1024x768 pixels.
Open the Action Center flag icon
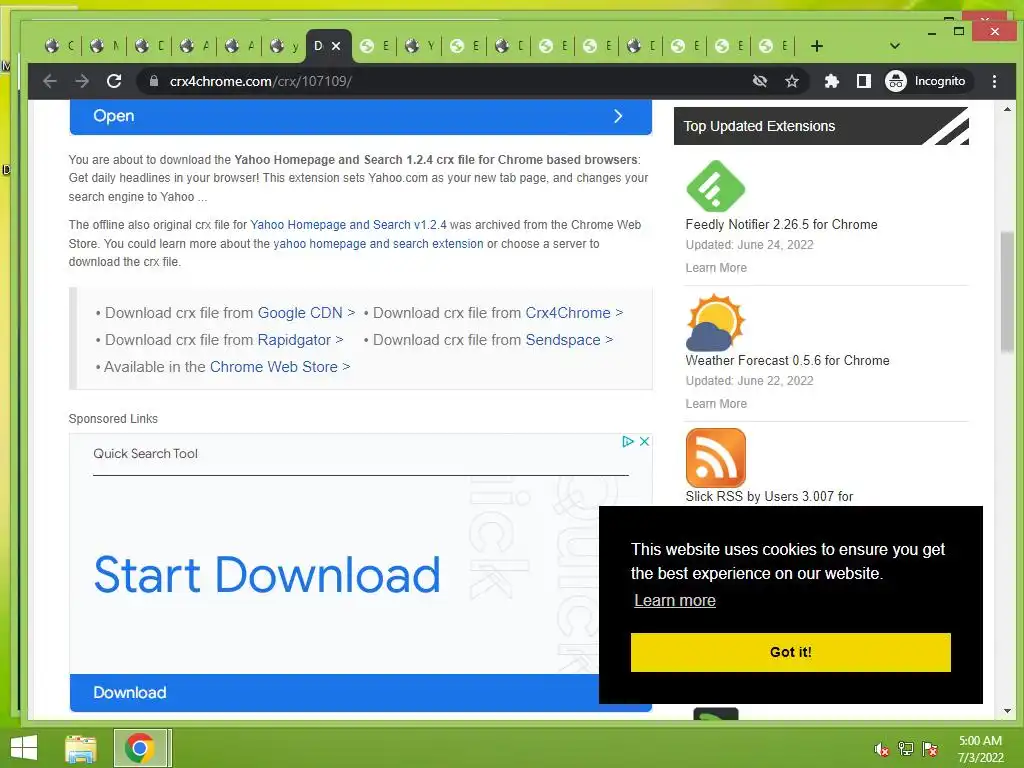(929, 749)
